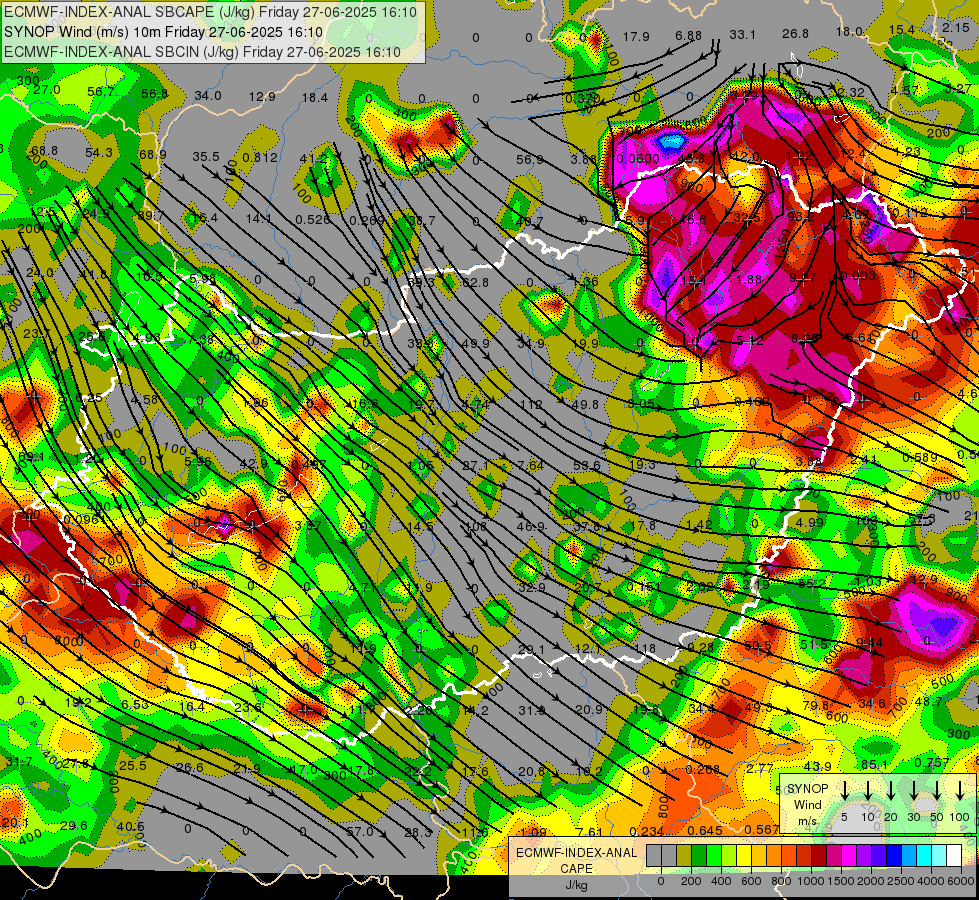
Task: Click the '46.9' station value
Action: 531,527
